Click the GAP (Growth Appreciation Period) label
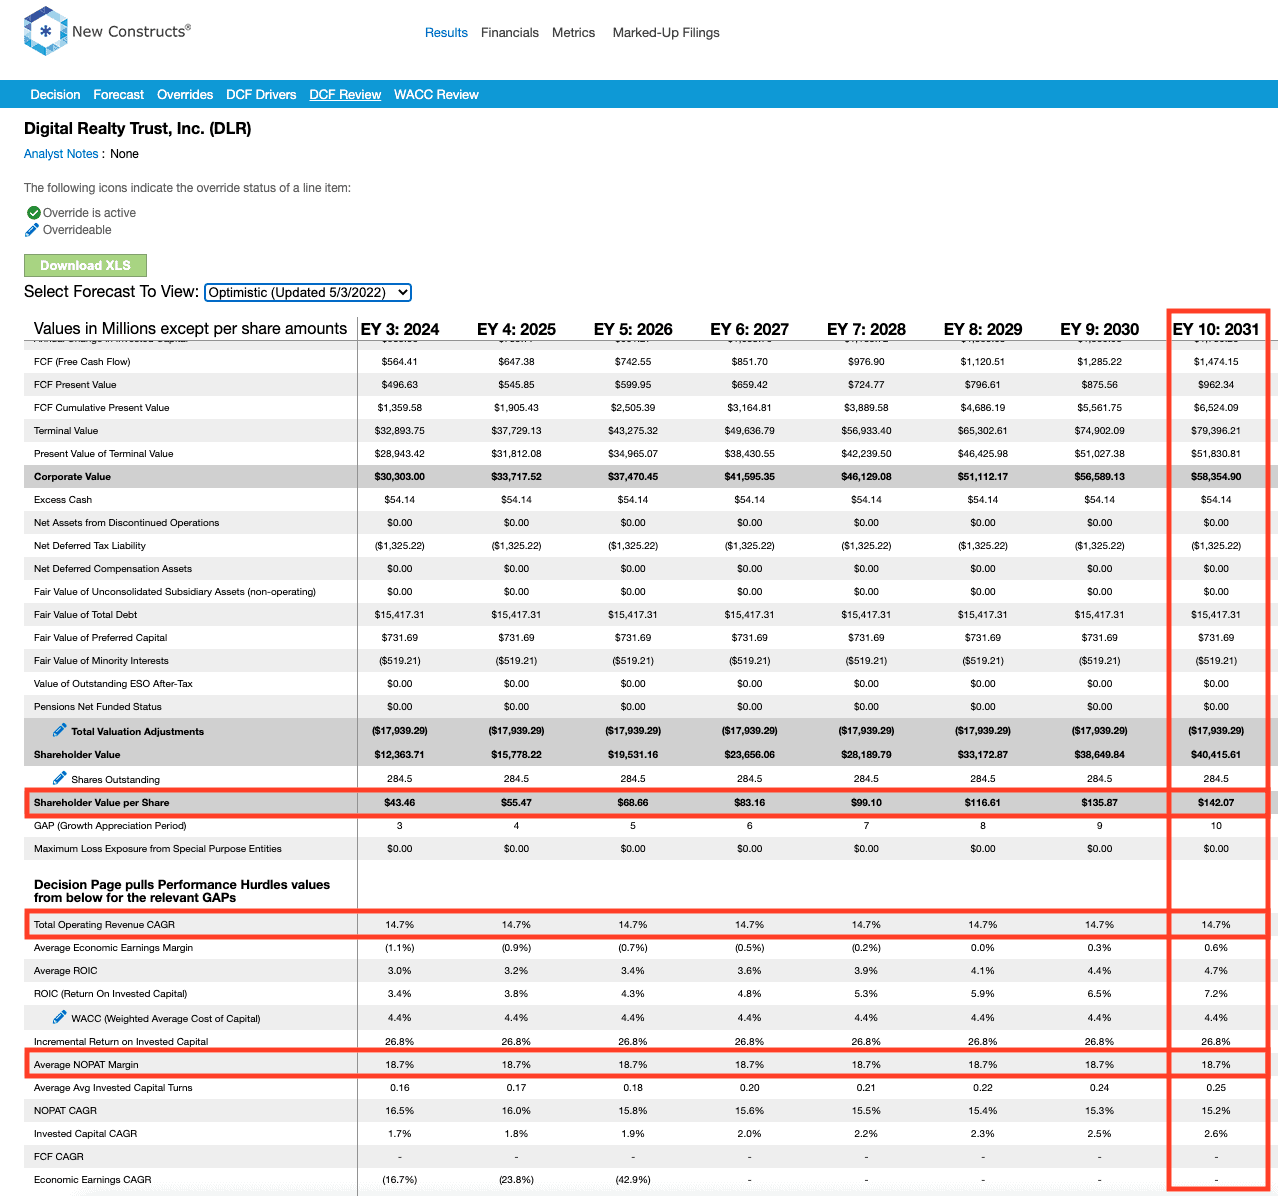The image size is (1278, 1196). [x=110, y=826]
